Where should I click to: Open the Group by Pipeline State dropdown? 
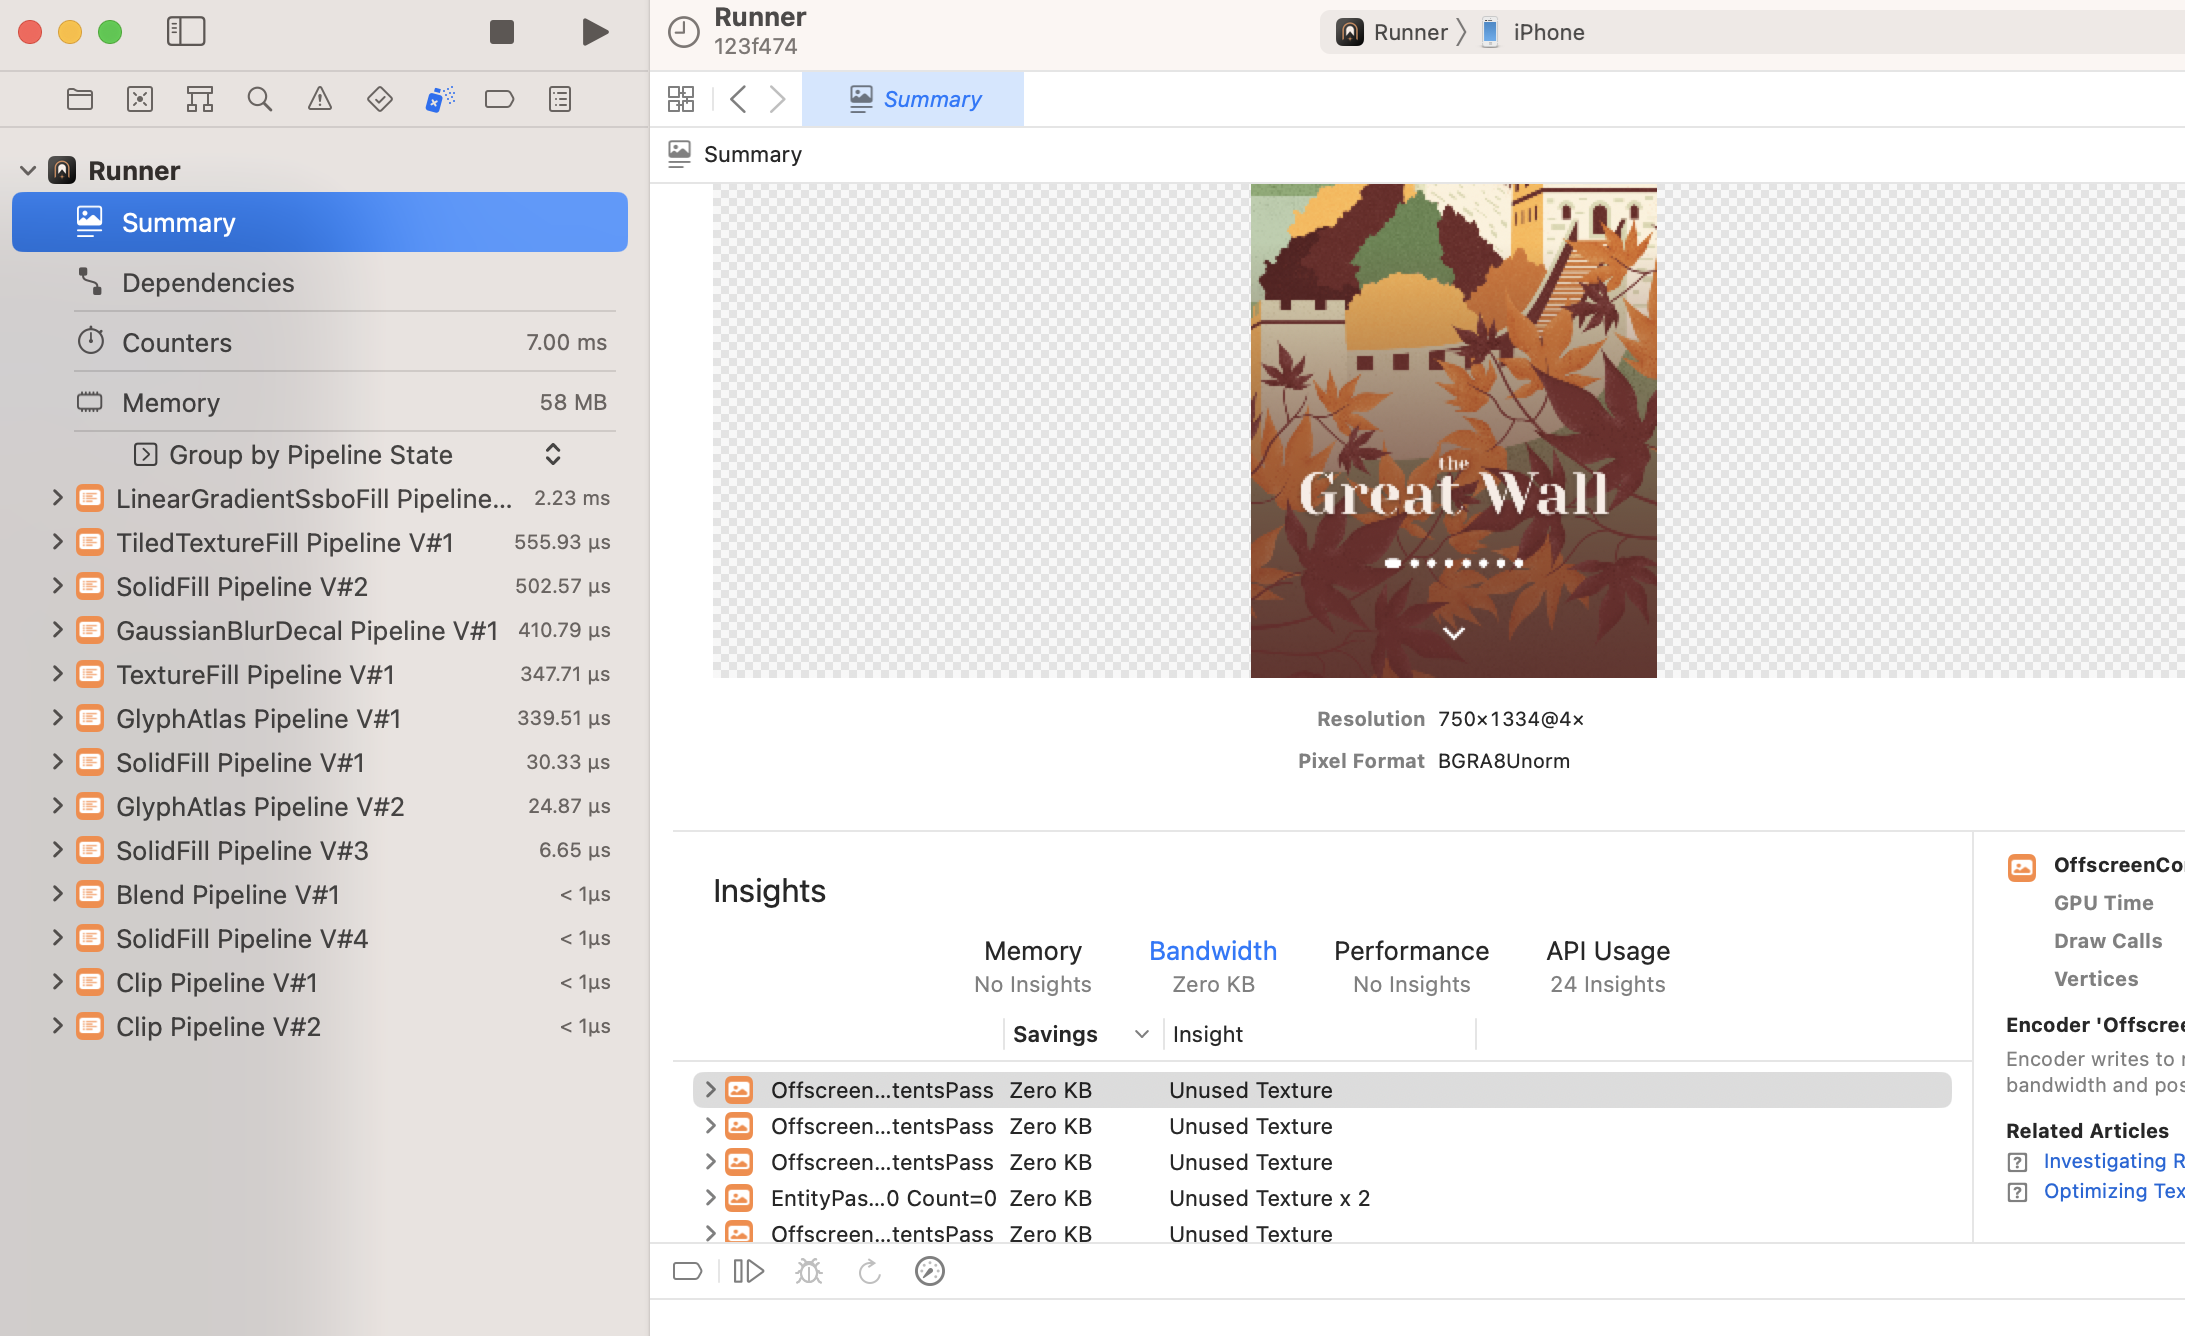tap(552, 455)
